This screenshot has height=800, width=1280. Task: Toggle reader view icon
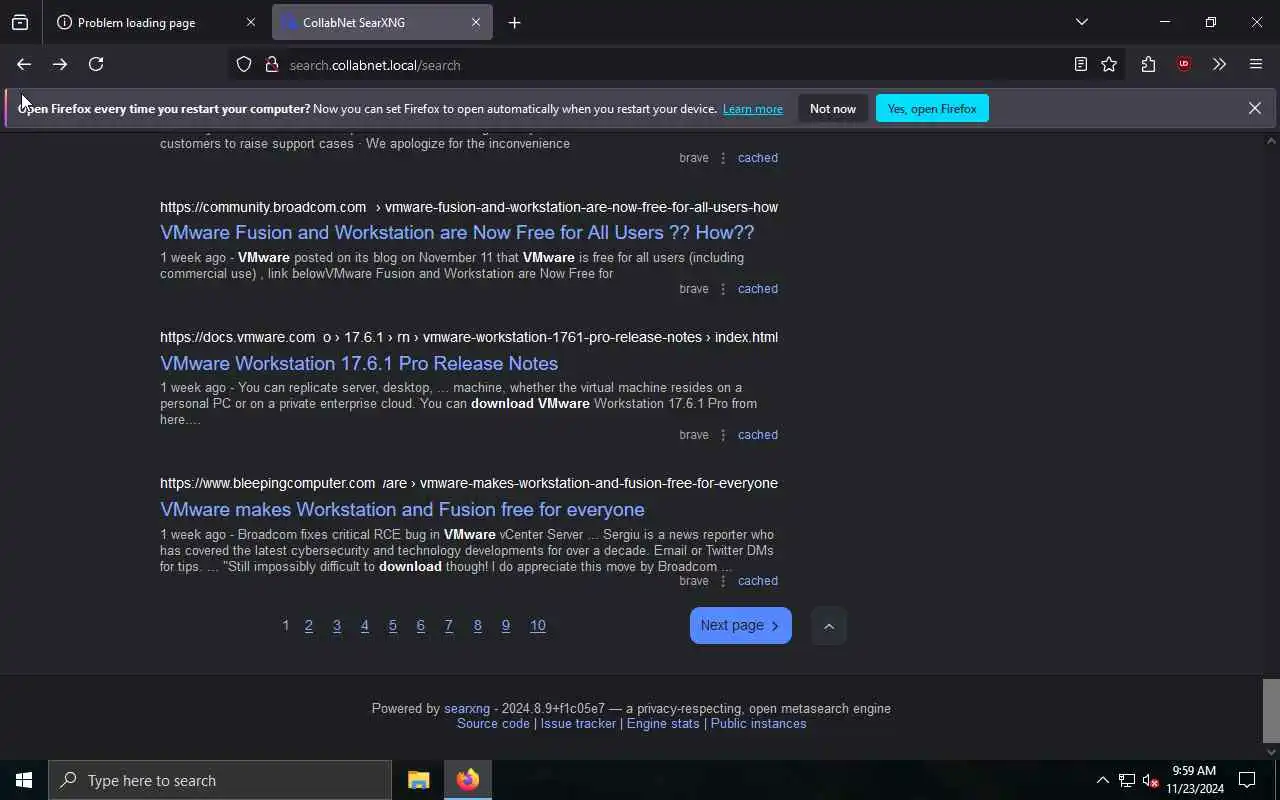tap(1081, 64)
